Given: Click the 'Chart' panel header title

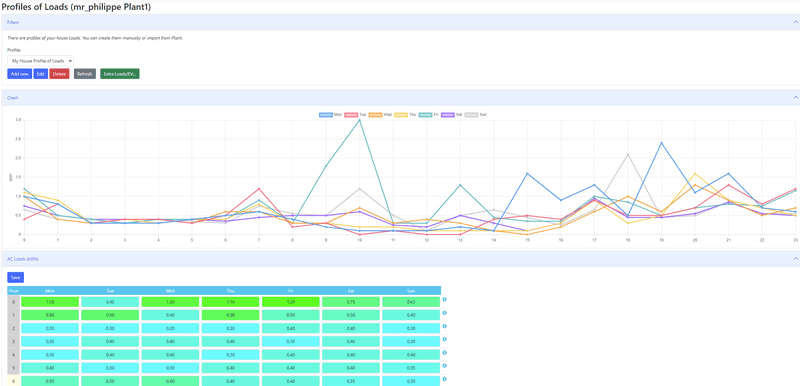Looking at the screenshot, I should click(13, 97).
